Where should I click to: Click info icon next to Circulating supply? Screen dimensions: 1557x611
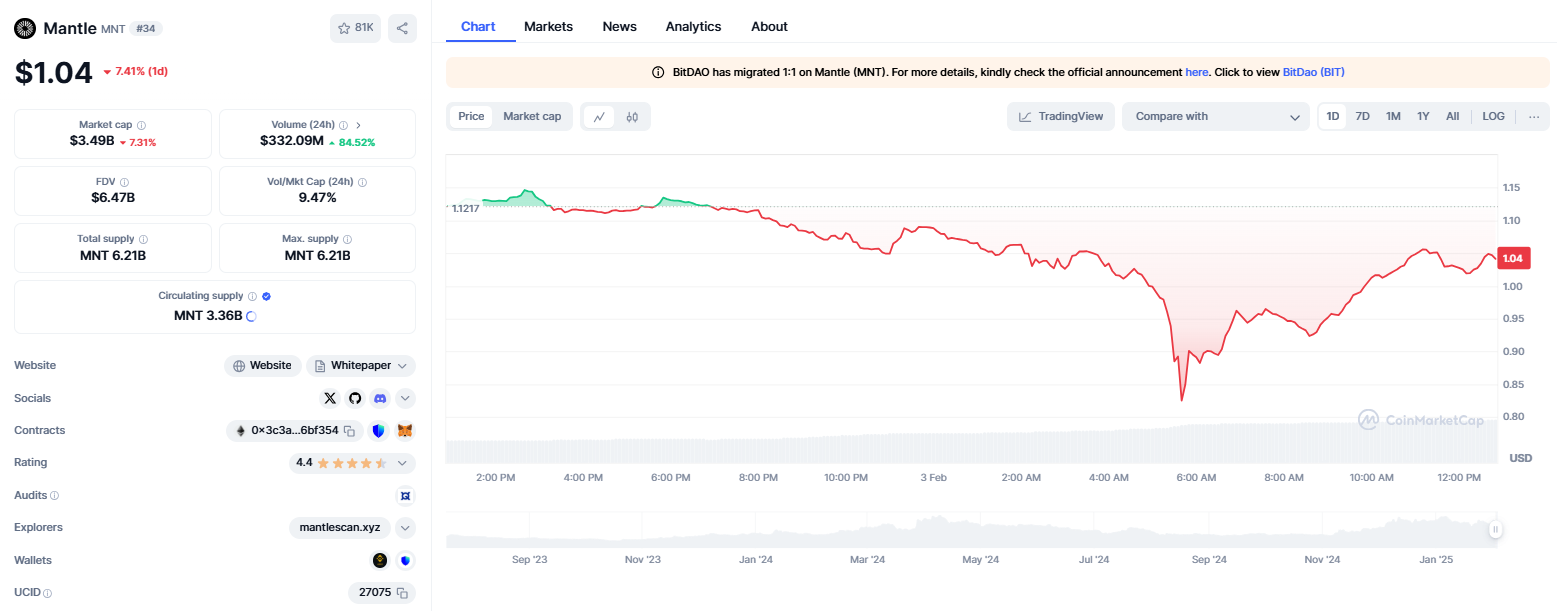pos(252,296)
